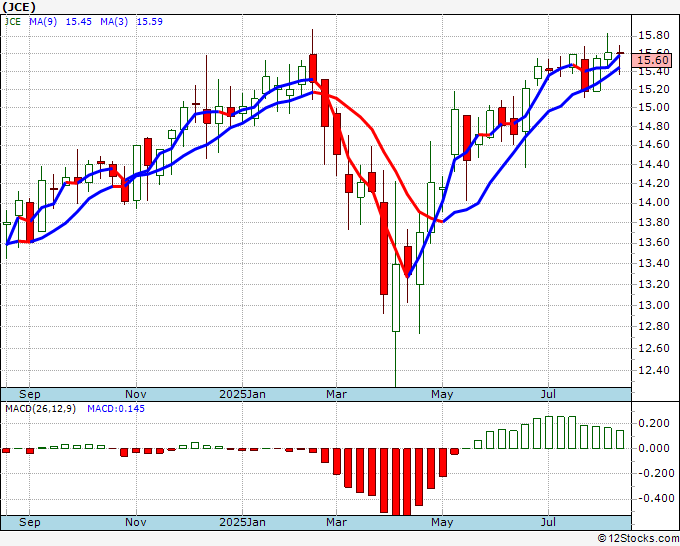Screen dimensions: 680x546
Task: Click the 14.80 price axis label
Action: tap(654, 127)
